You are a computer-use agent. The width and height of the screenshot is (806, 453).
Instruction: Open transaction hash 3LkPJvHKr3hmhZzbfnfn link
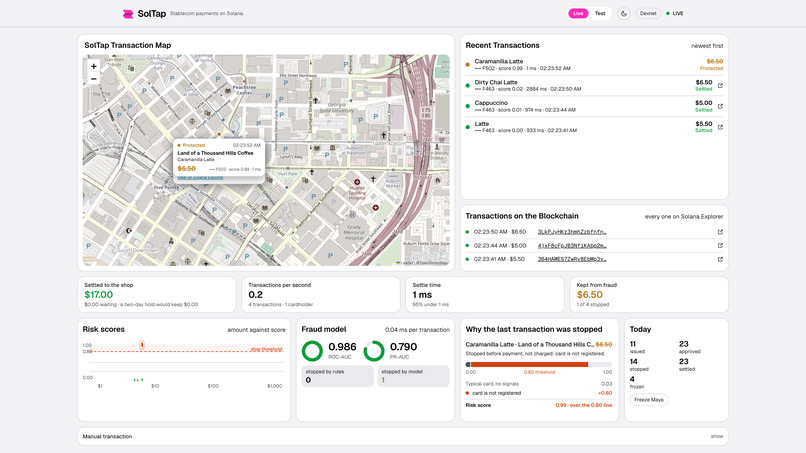pyautogui.click(x=572, y=232)
